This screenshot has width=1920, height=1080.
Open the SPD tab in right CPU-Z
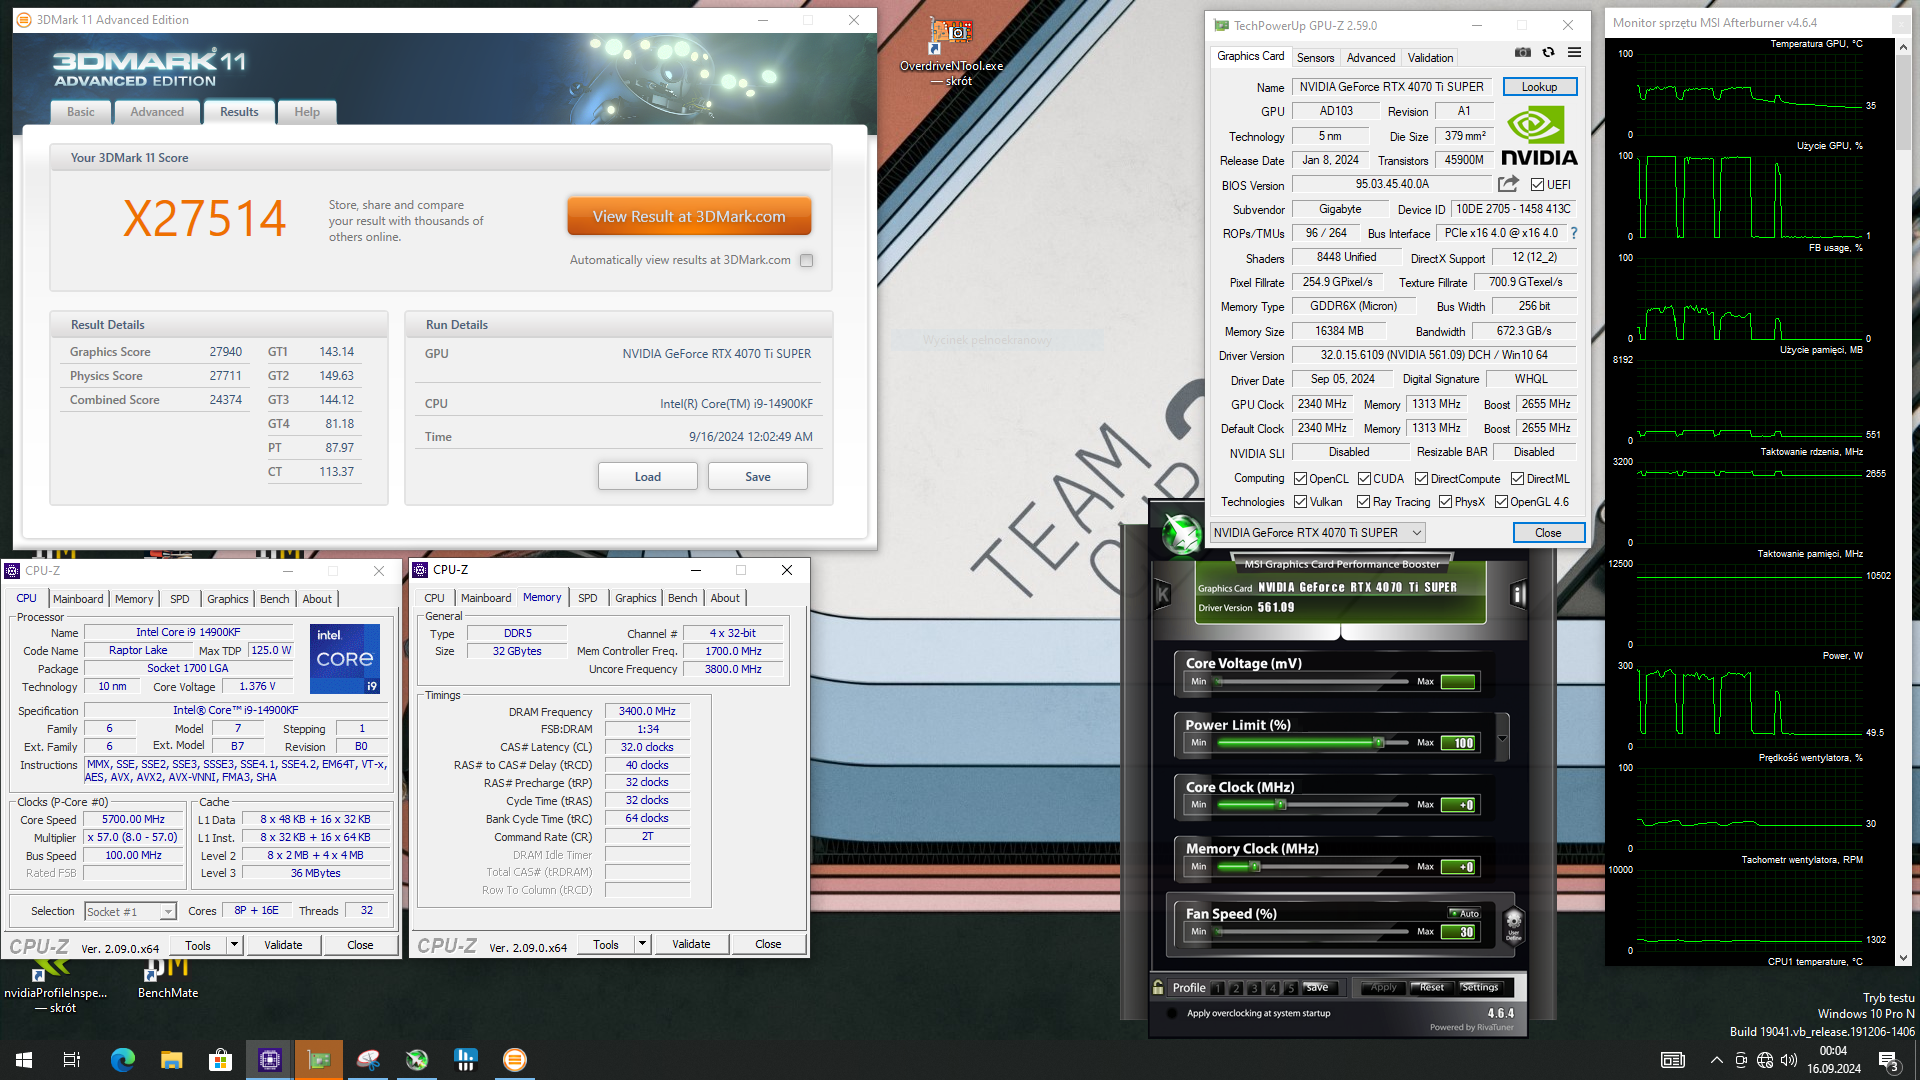click(588, 598)
